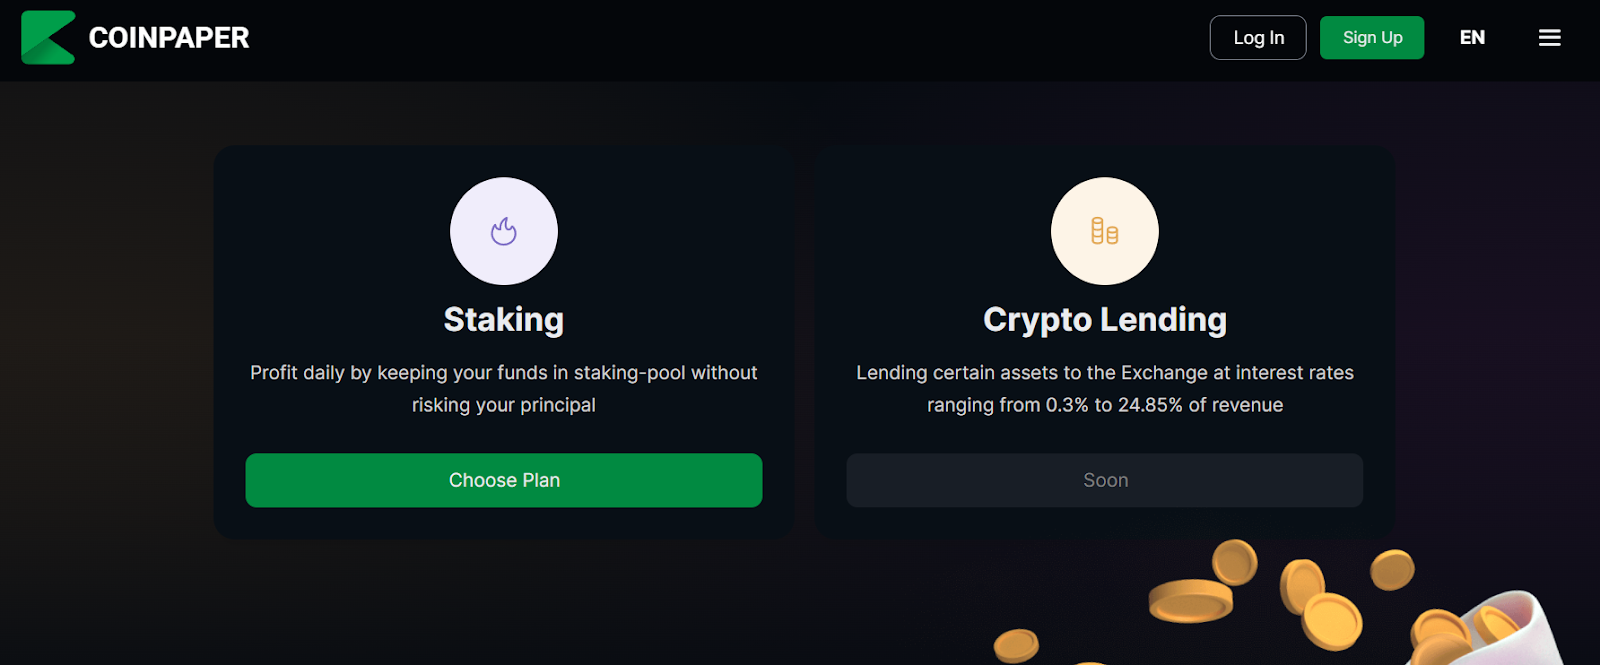Click the COINPAPER brand name text
Viewport: 1600px width, 665px height.
coord(169,38)
